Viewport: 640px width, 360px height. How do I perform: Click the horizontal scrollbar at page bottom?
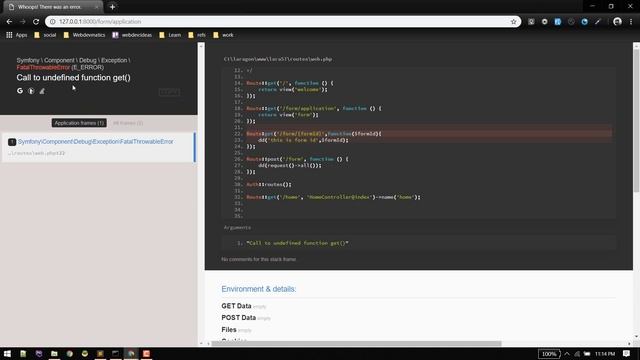click(x=356, y=343)
